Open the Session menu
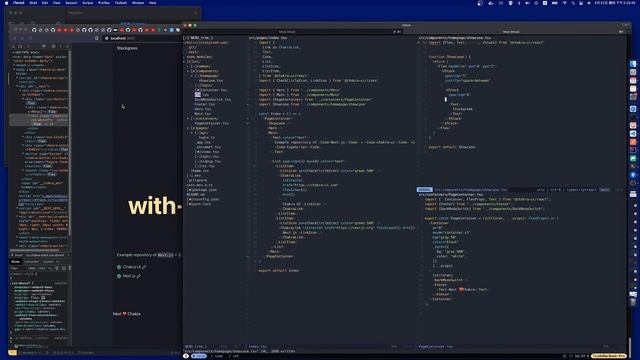This screenshot has height=360, width=640. pyautogui.click(x=71, y=3)
